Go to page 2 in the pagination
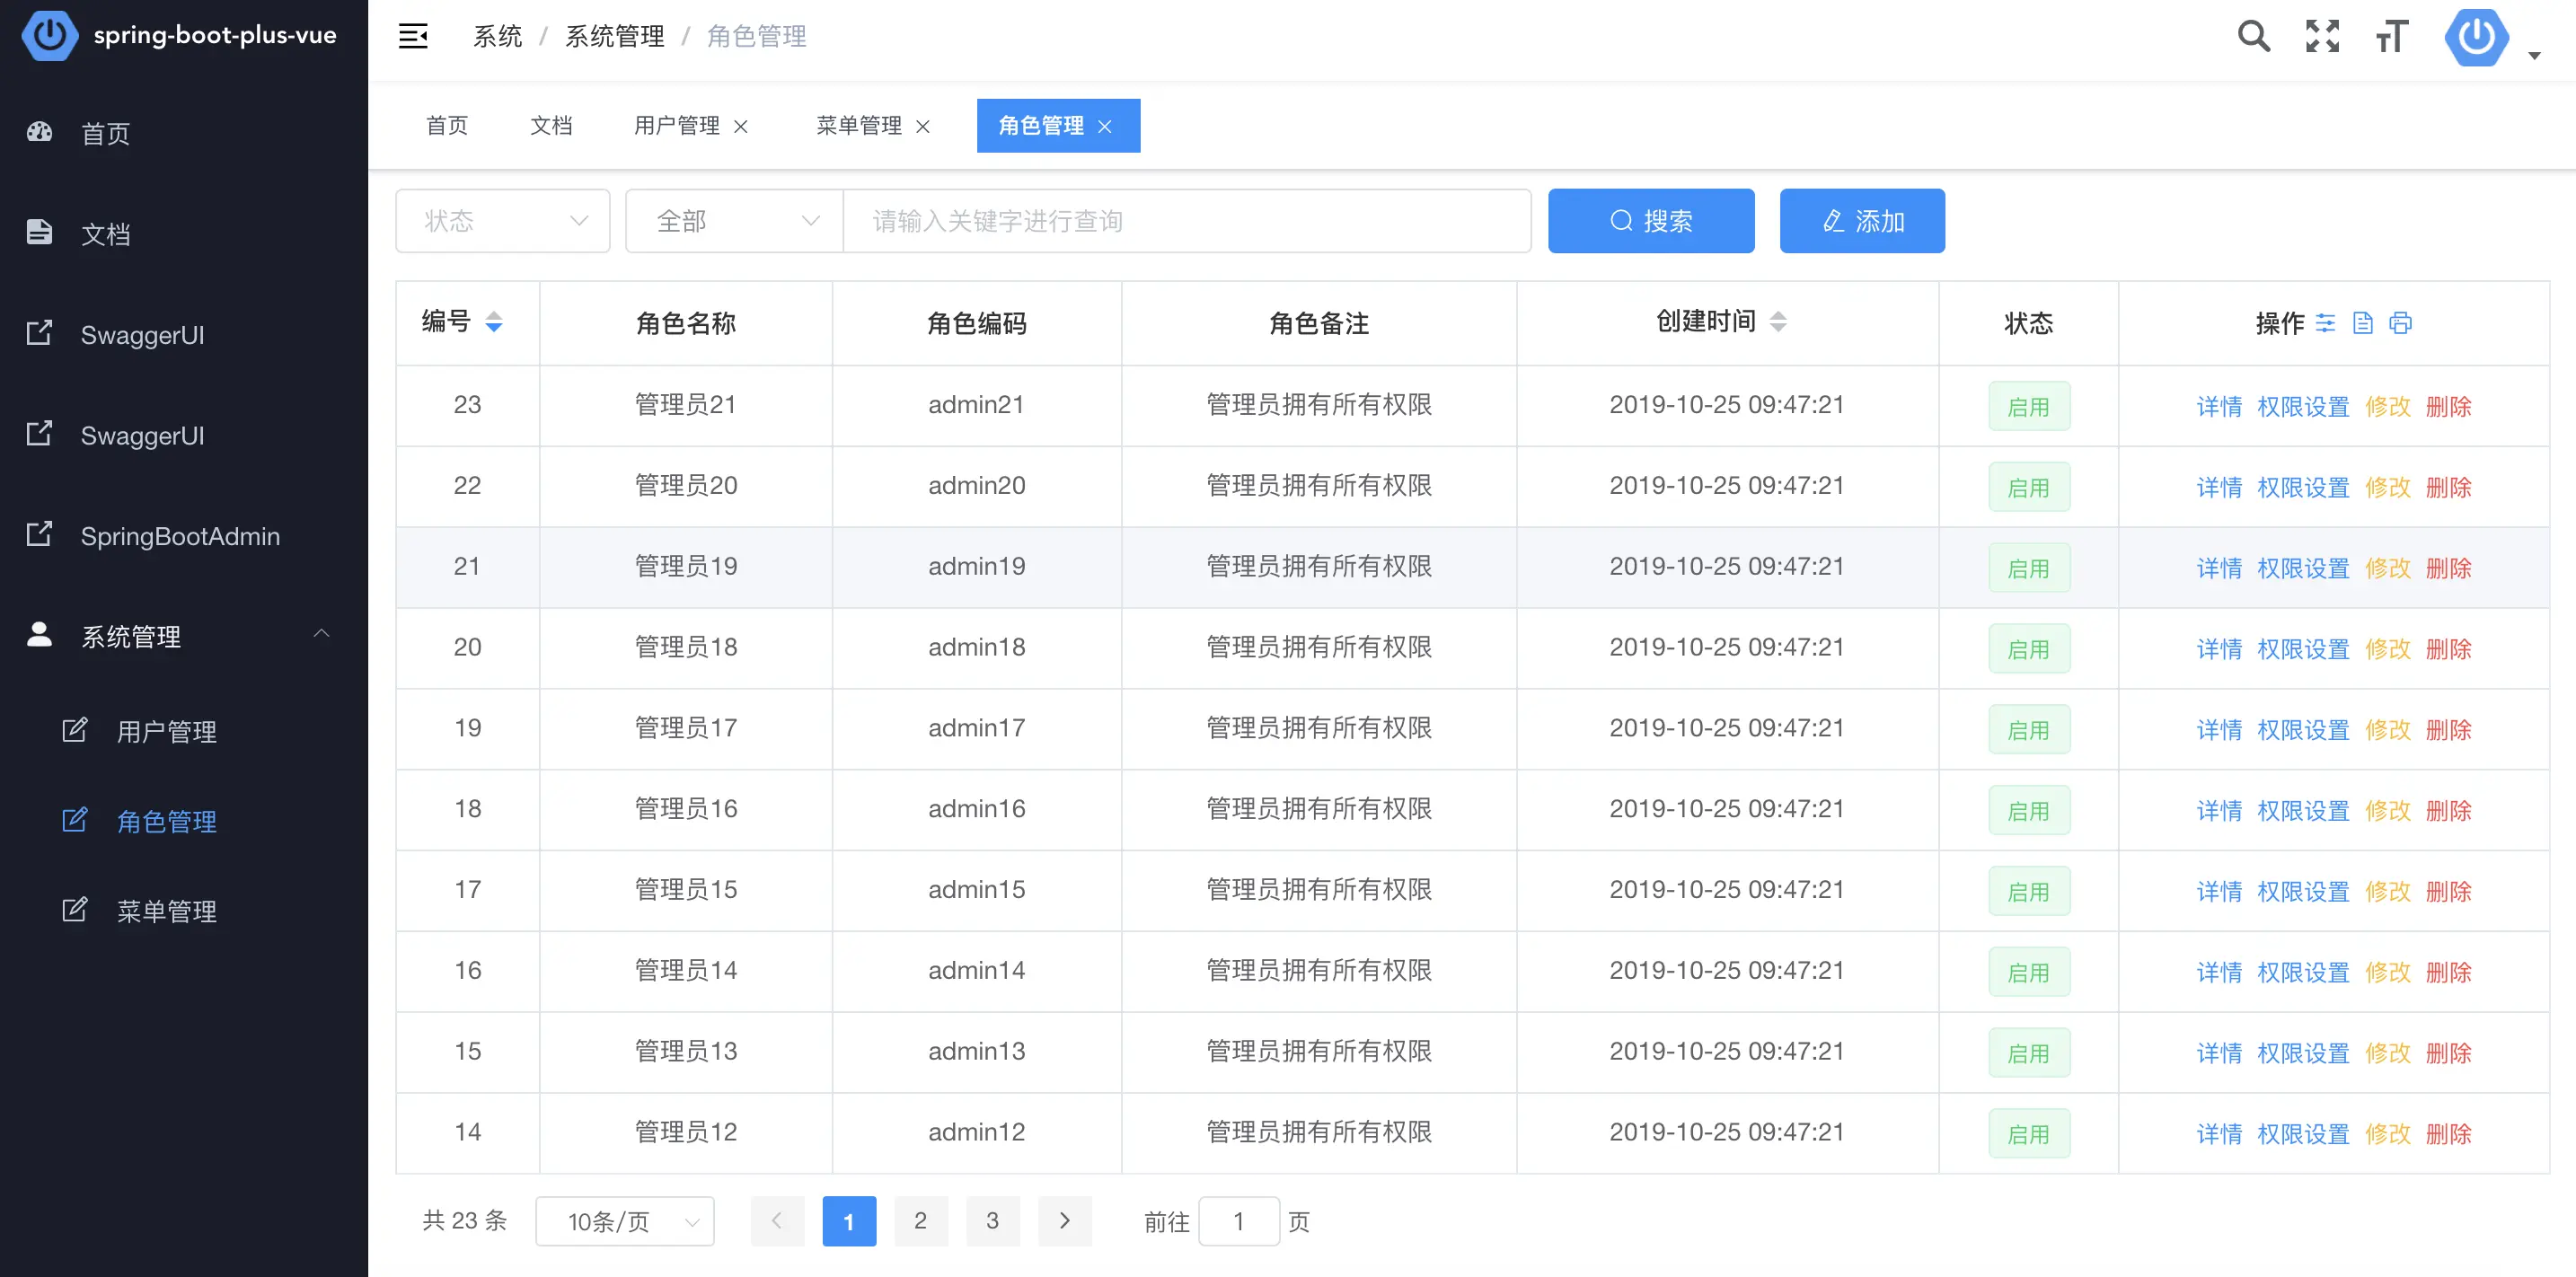Viewport: 2576px width, 1277px height. pos(921,1221)
